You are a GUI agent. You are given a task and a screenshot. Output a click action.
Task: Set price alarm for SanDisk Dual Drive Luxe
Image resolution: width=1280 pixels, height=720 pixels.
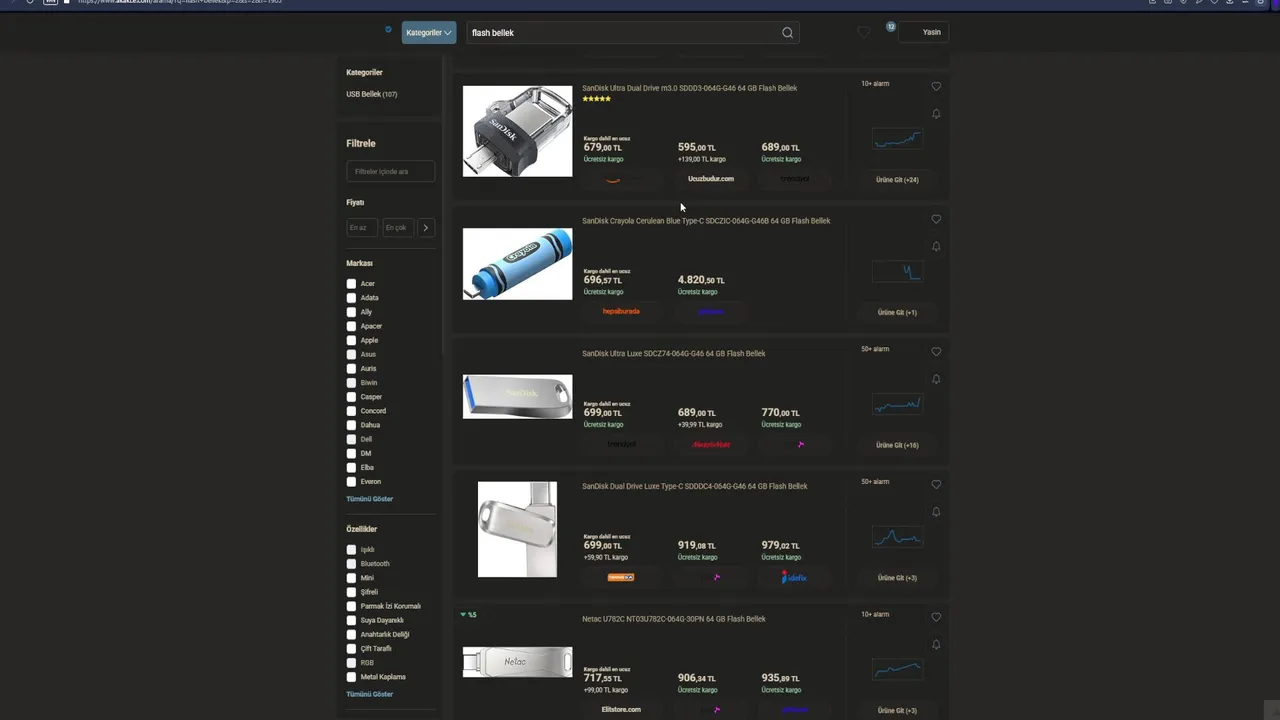pos(936,512)
